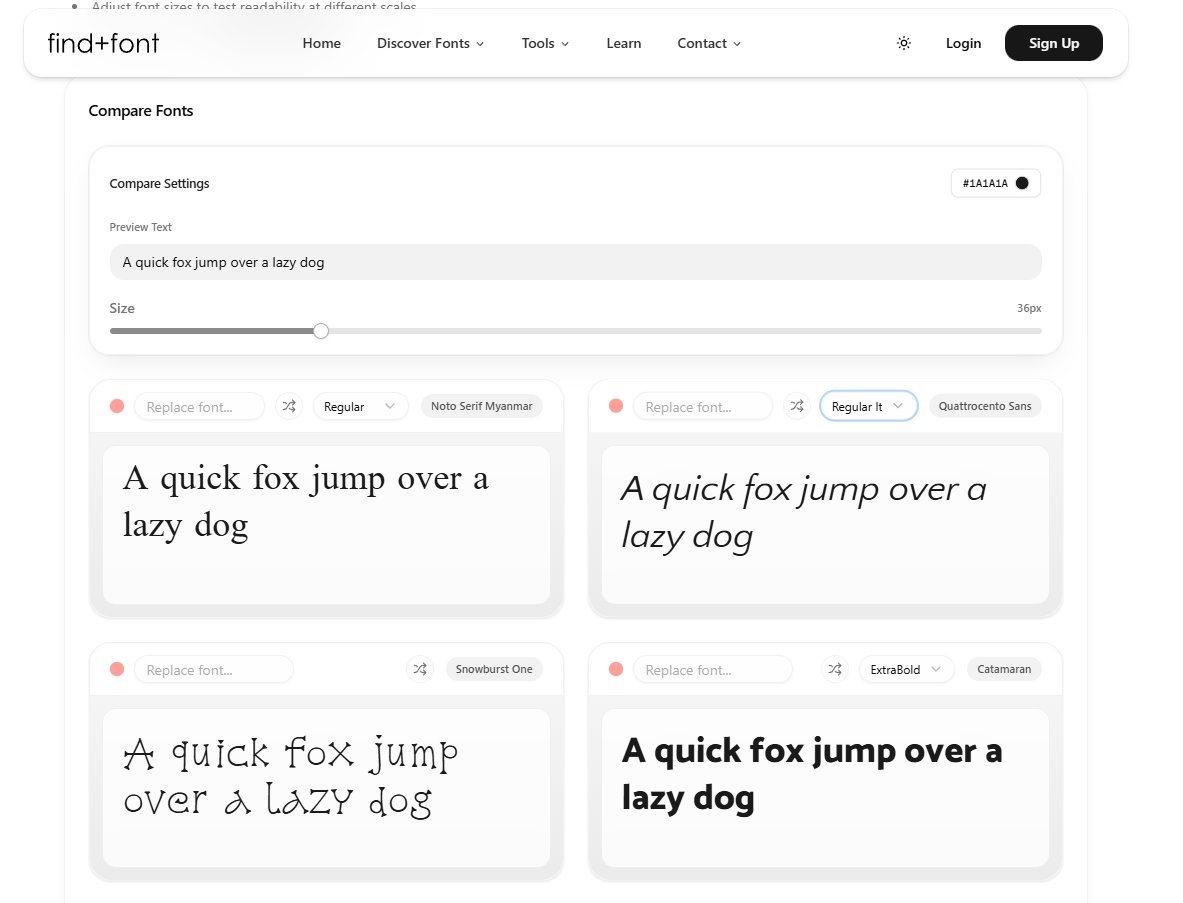
Task: Click the Compare Settings label
Action: pos(159,183)
